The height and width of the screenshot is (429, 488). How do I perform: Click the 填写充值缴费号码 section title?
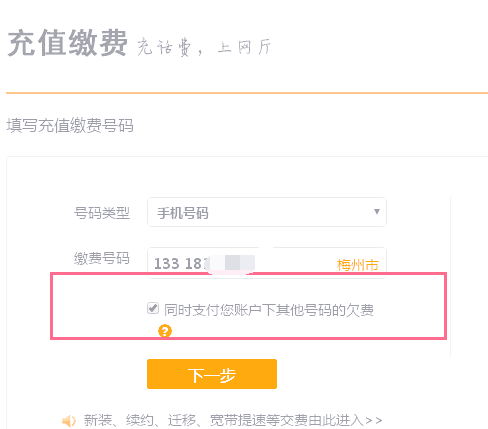pyautogui.click(x=70, y=126)
